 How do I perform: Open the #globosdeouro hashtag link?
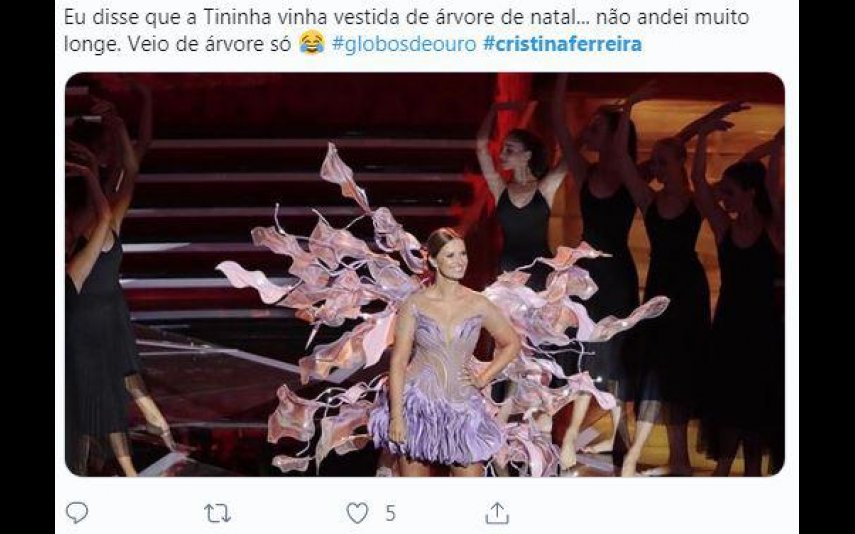coord(404,44)
